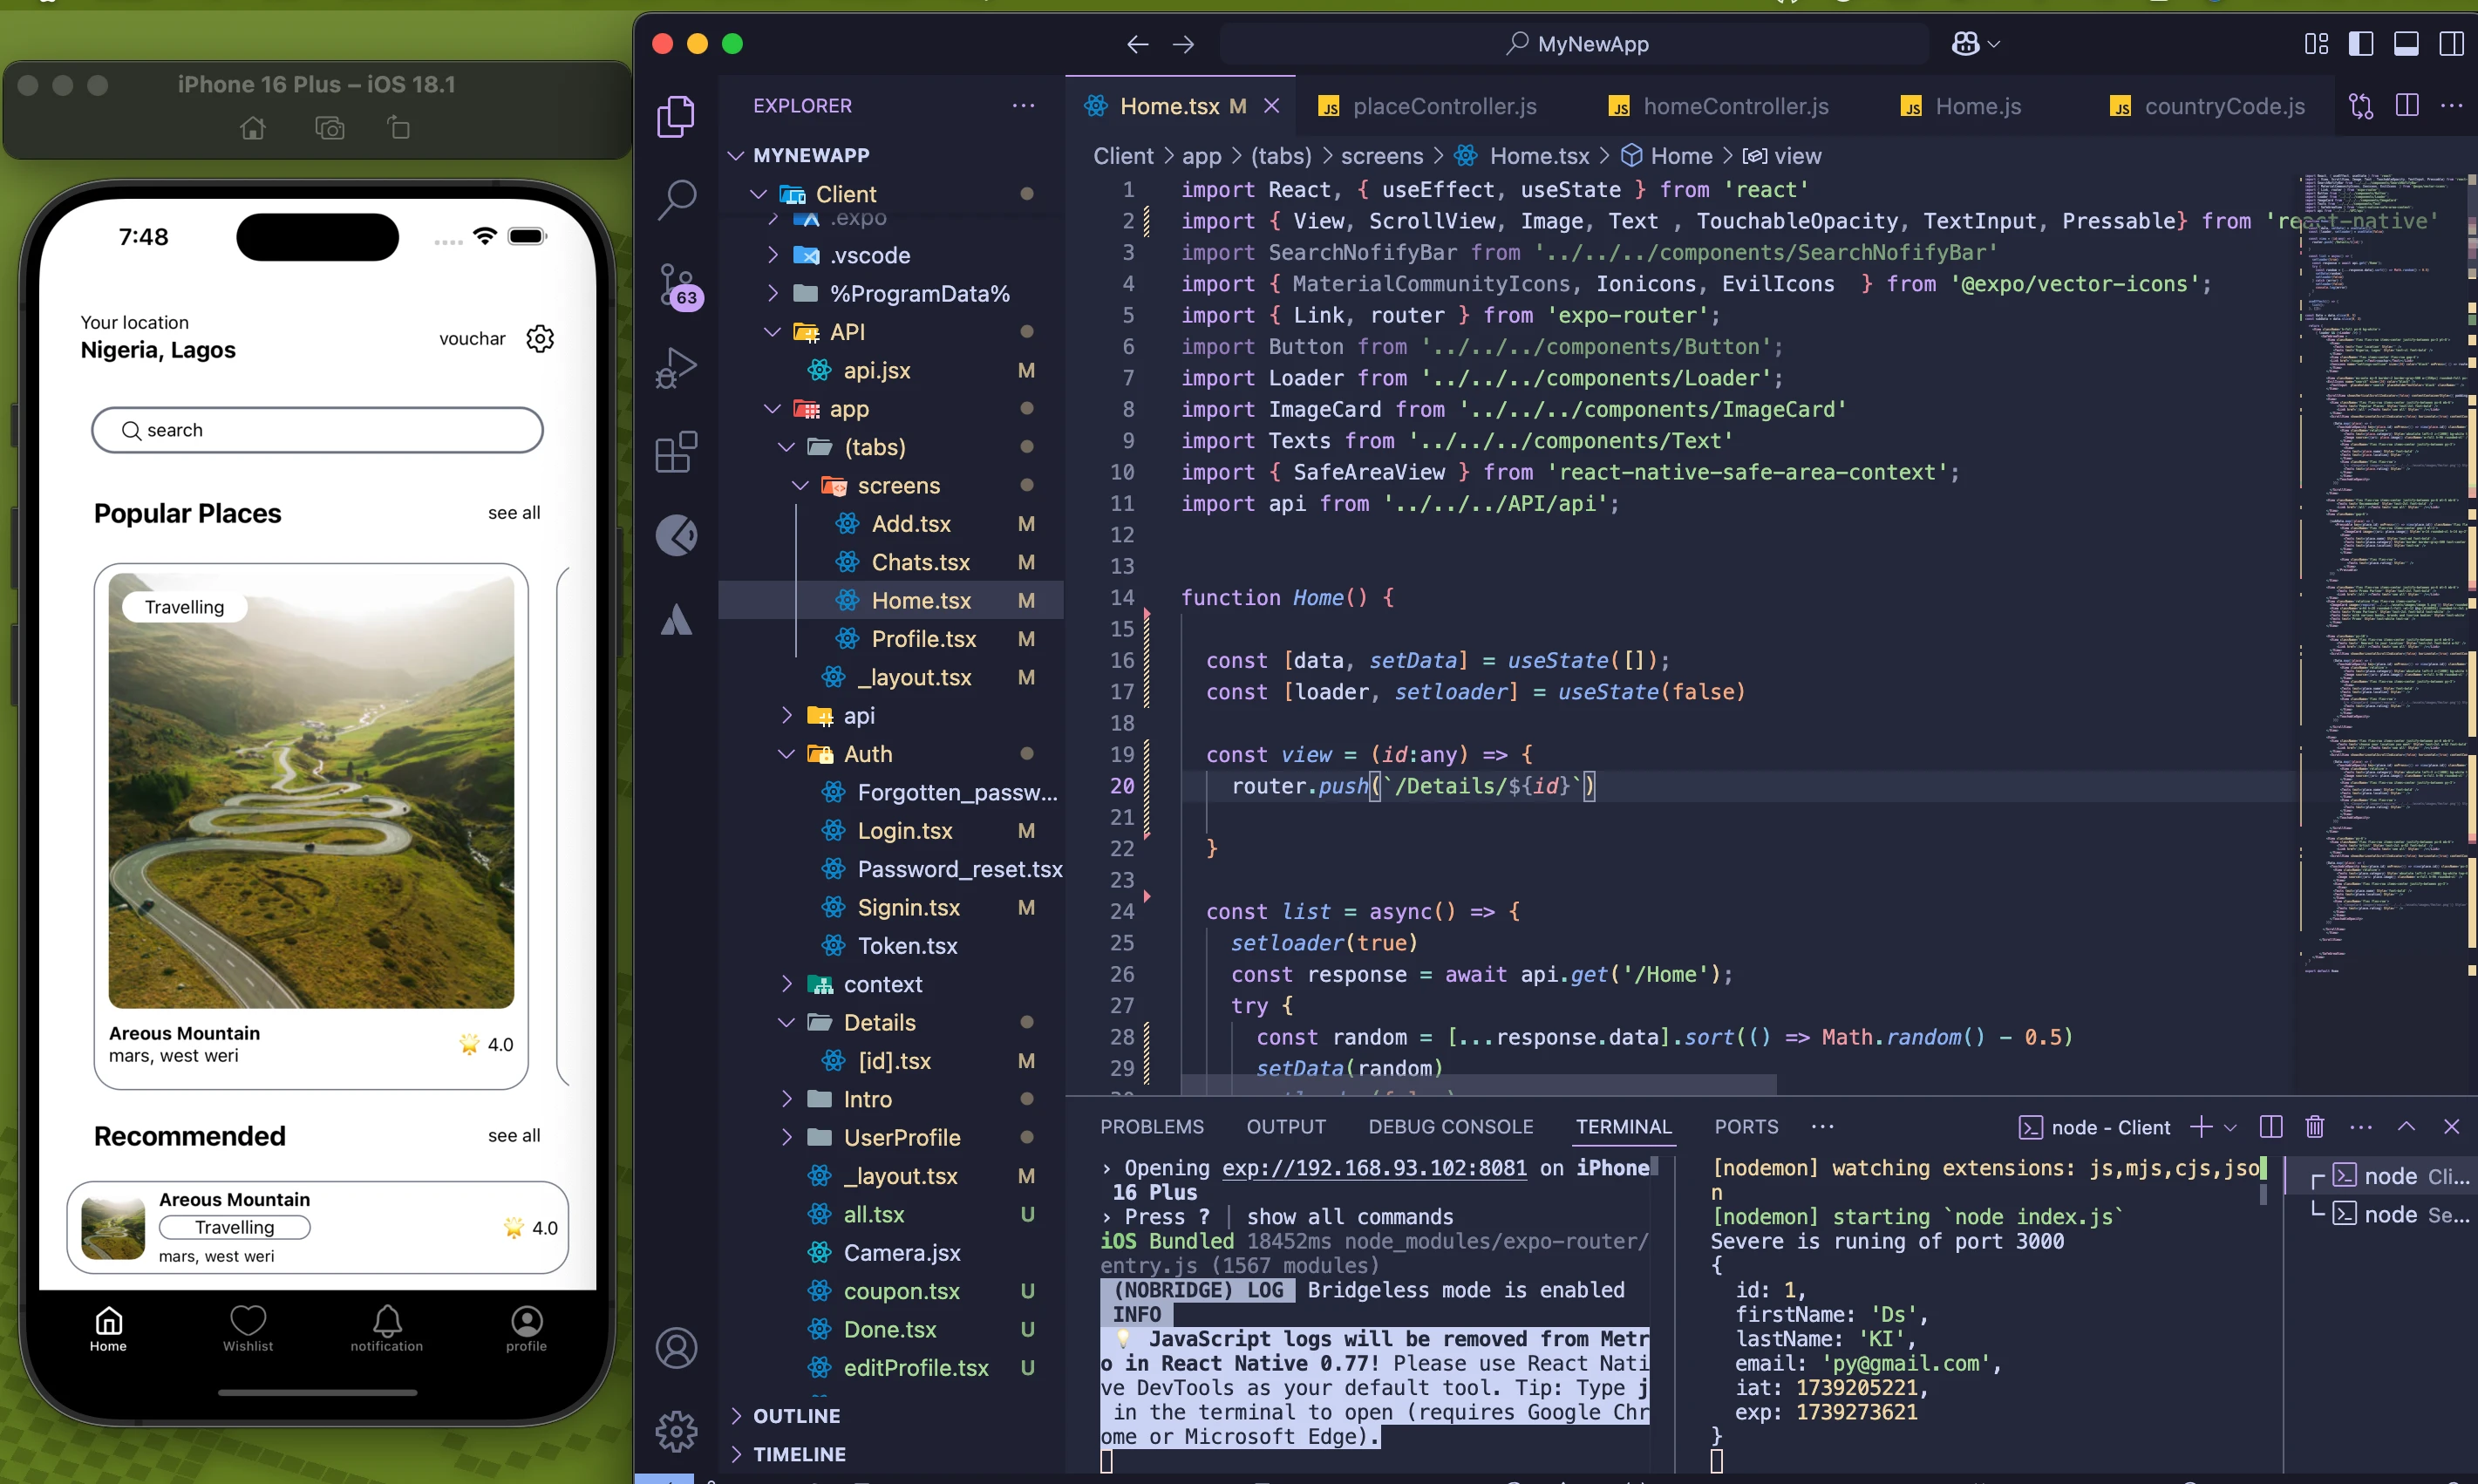Tap the Wishlist tab in phone app
Screen dimensions: 2478x1484
click(248, 1328)
